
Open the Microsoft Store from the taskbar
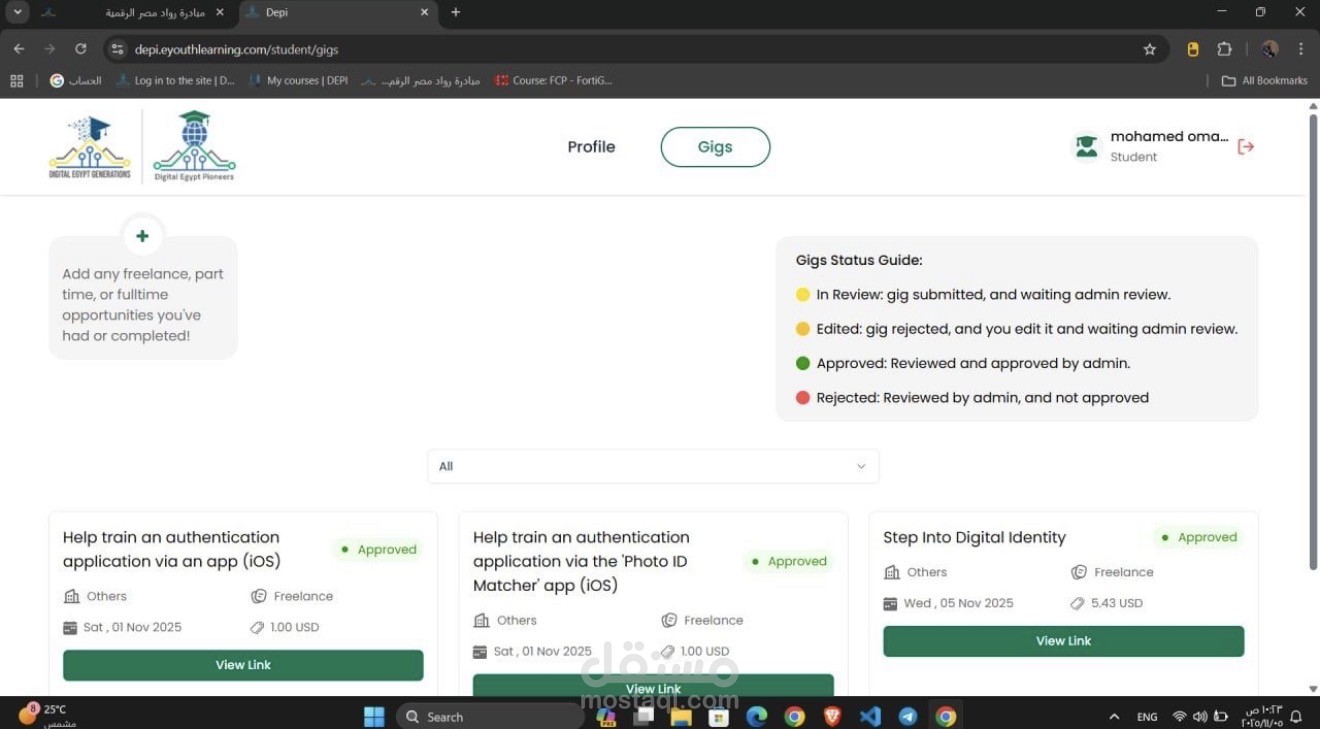click(718, 716)
